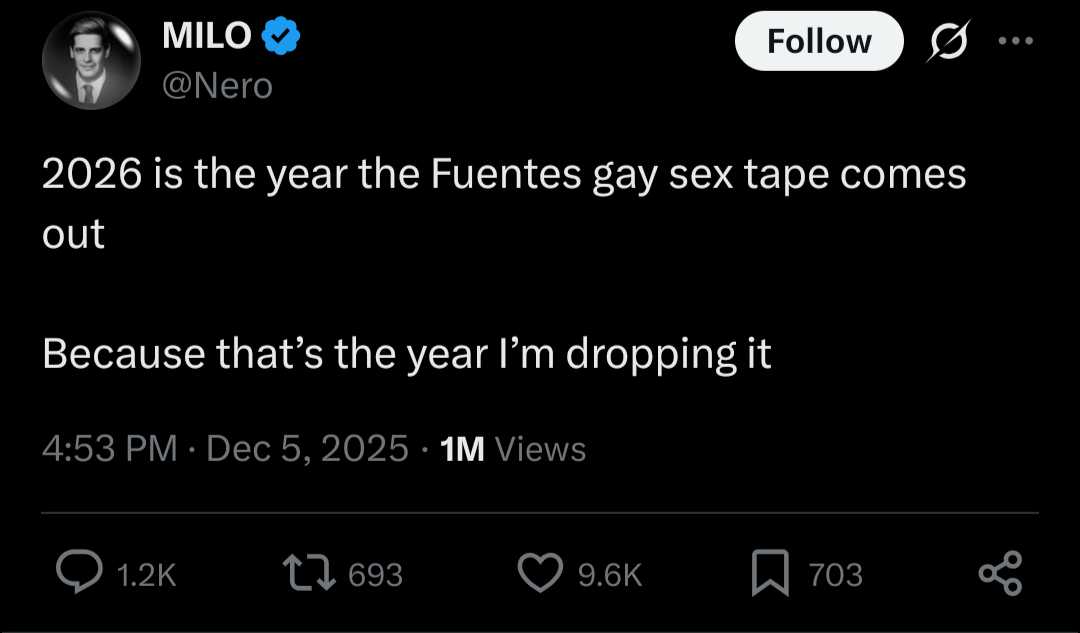Click the 693 reposts count

click(376, 575)
